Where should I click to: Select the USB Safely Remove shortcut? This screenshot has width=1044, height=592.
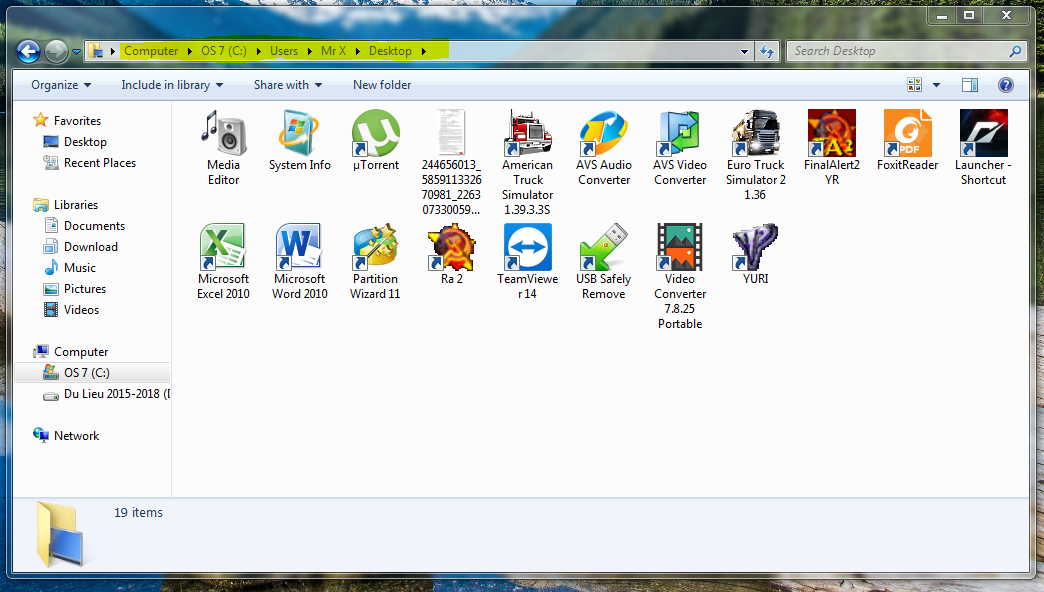604,262
